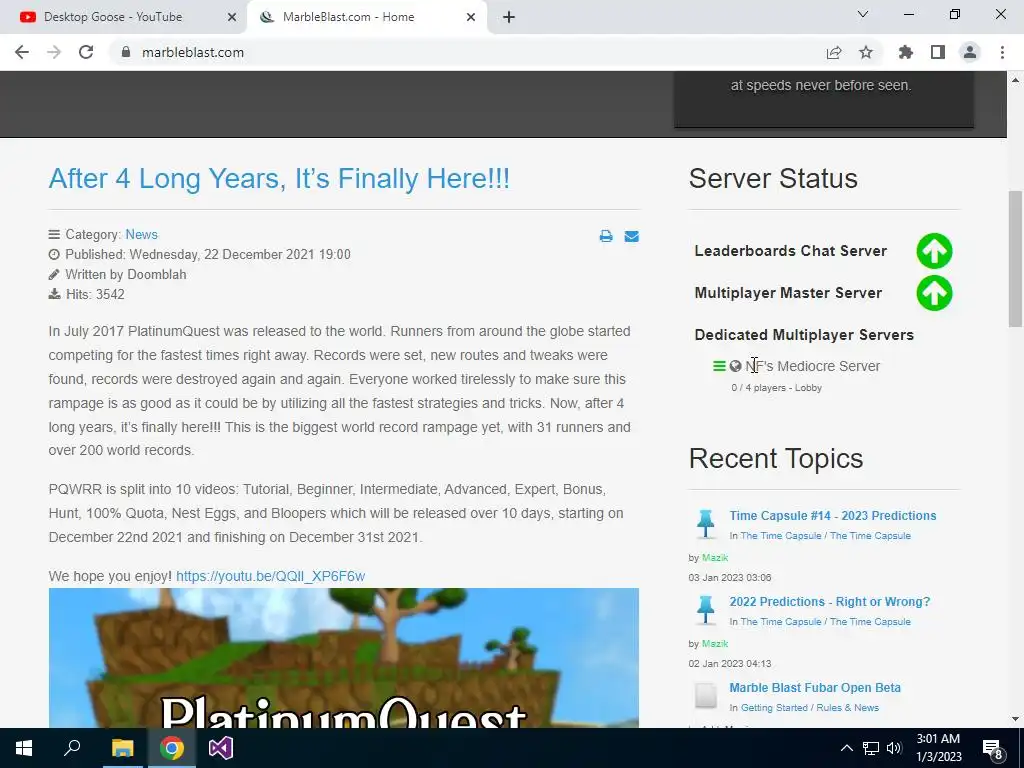Close the MarbleBlast.com tab
Viewport: 1024px width, 768px height.
point(471,18)
